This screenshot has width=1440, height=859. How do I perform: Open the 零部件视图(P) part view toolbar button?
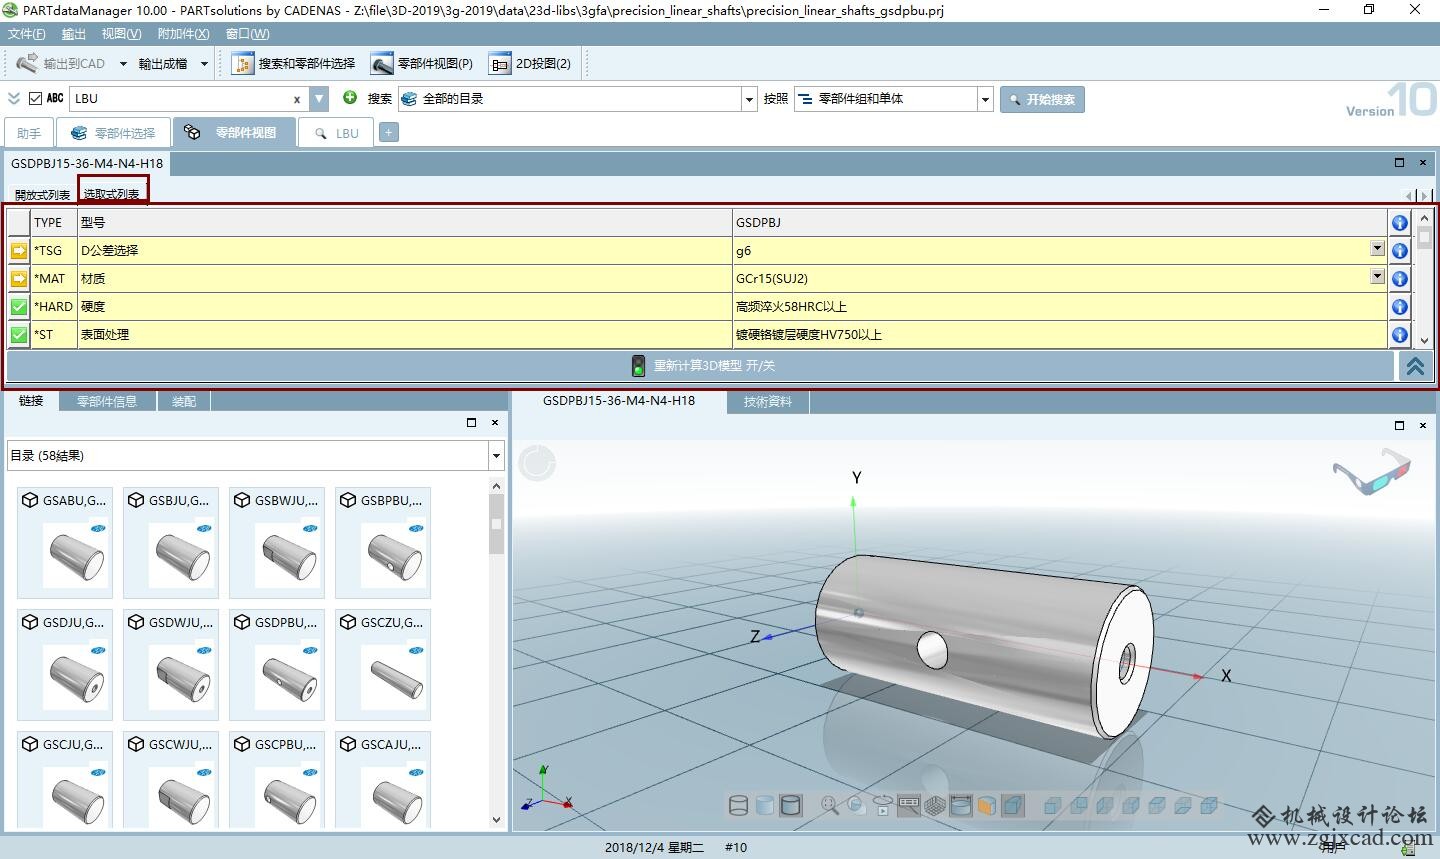pos(422,63)
